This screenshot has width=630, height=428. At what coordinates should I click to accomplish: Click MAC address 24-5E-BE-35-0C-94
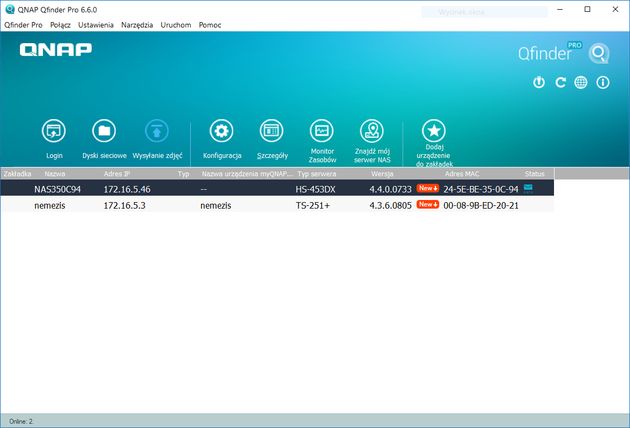point(481,189)
